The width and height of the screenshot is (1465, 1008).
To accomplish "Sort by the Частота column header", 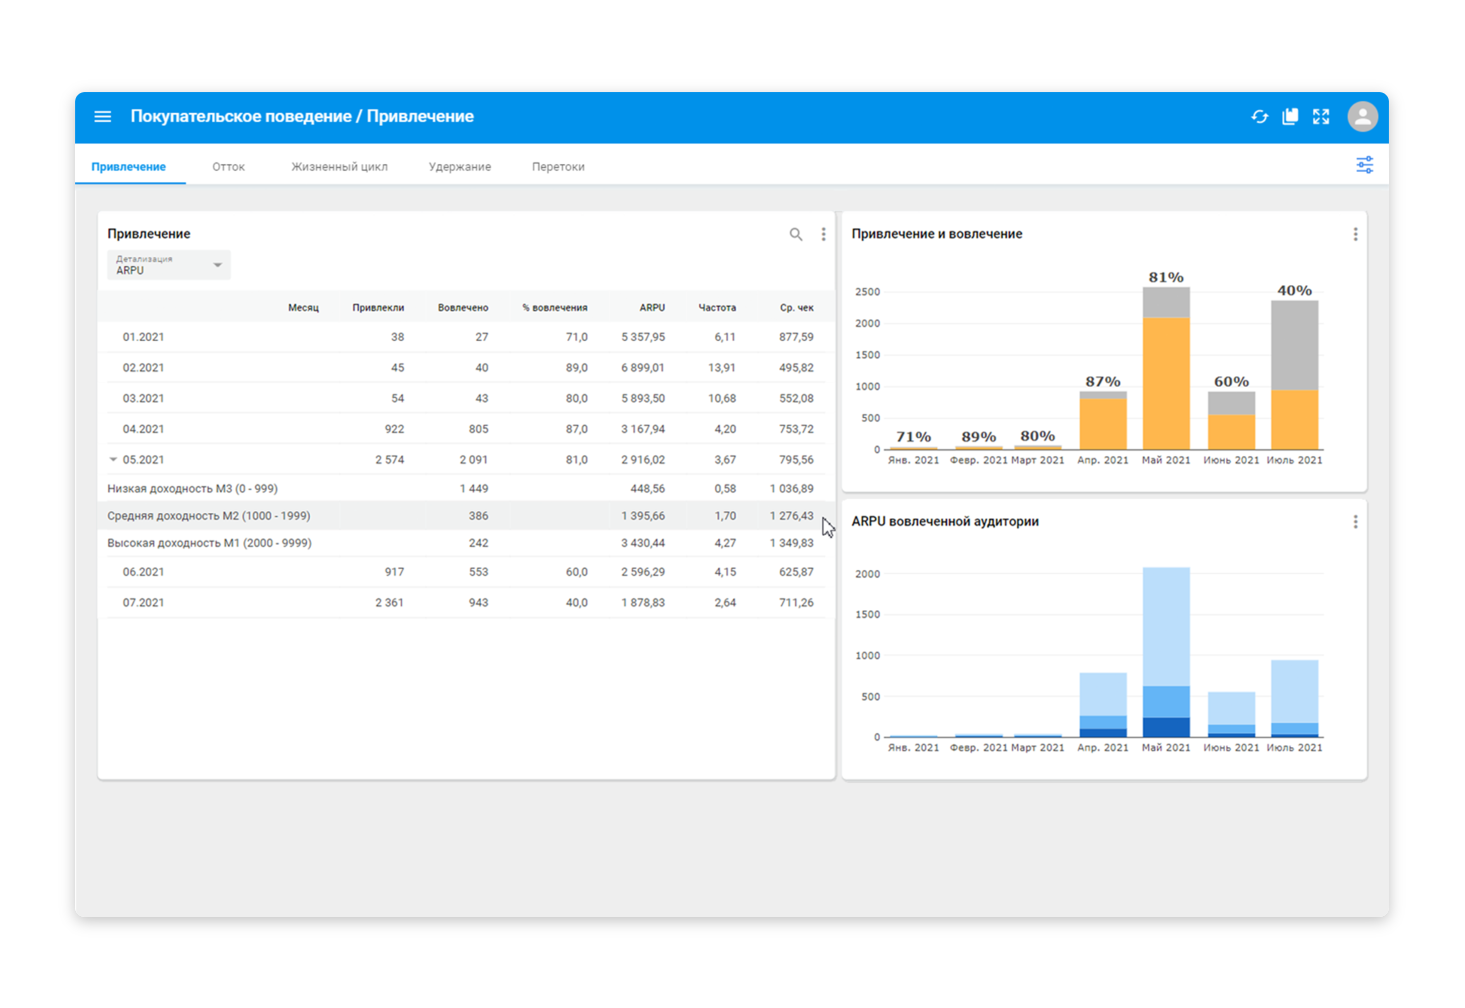I will tap(717, 308).
